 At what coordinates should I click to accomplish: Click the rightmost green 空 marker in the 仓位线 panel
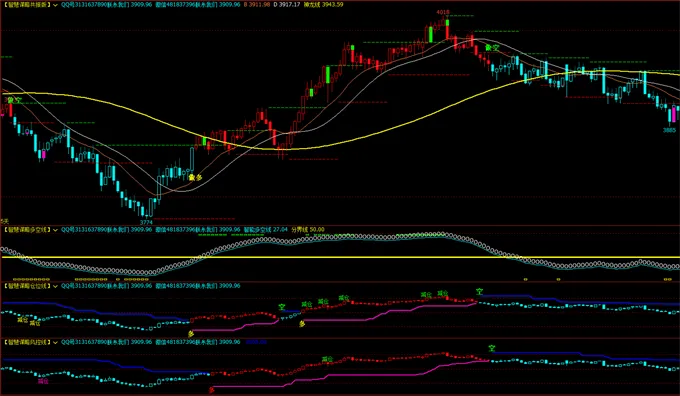coord(479,292)
